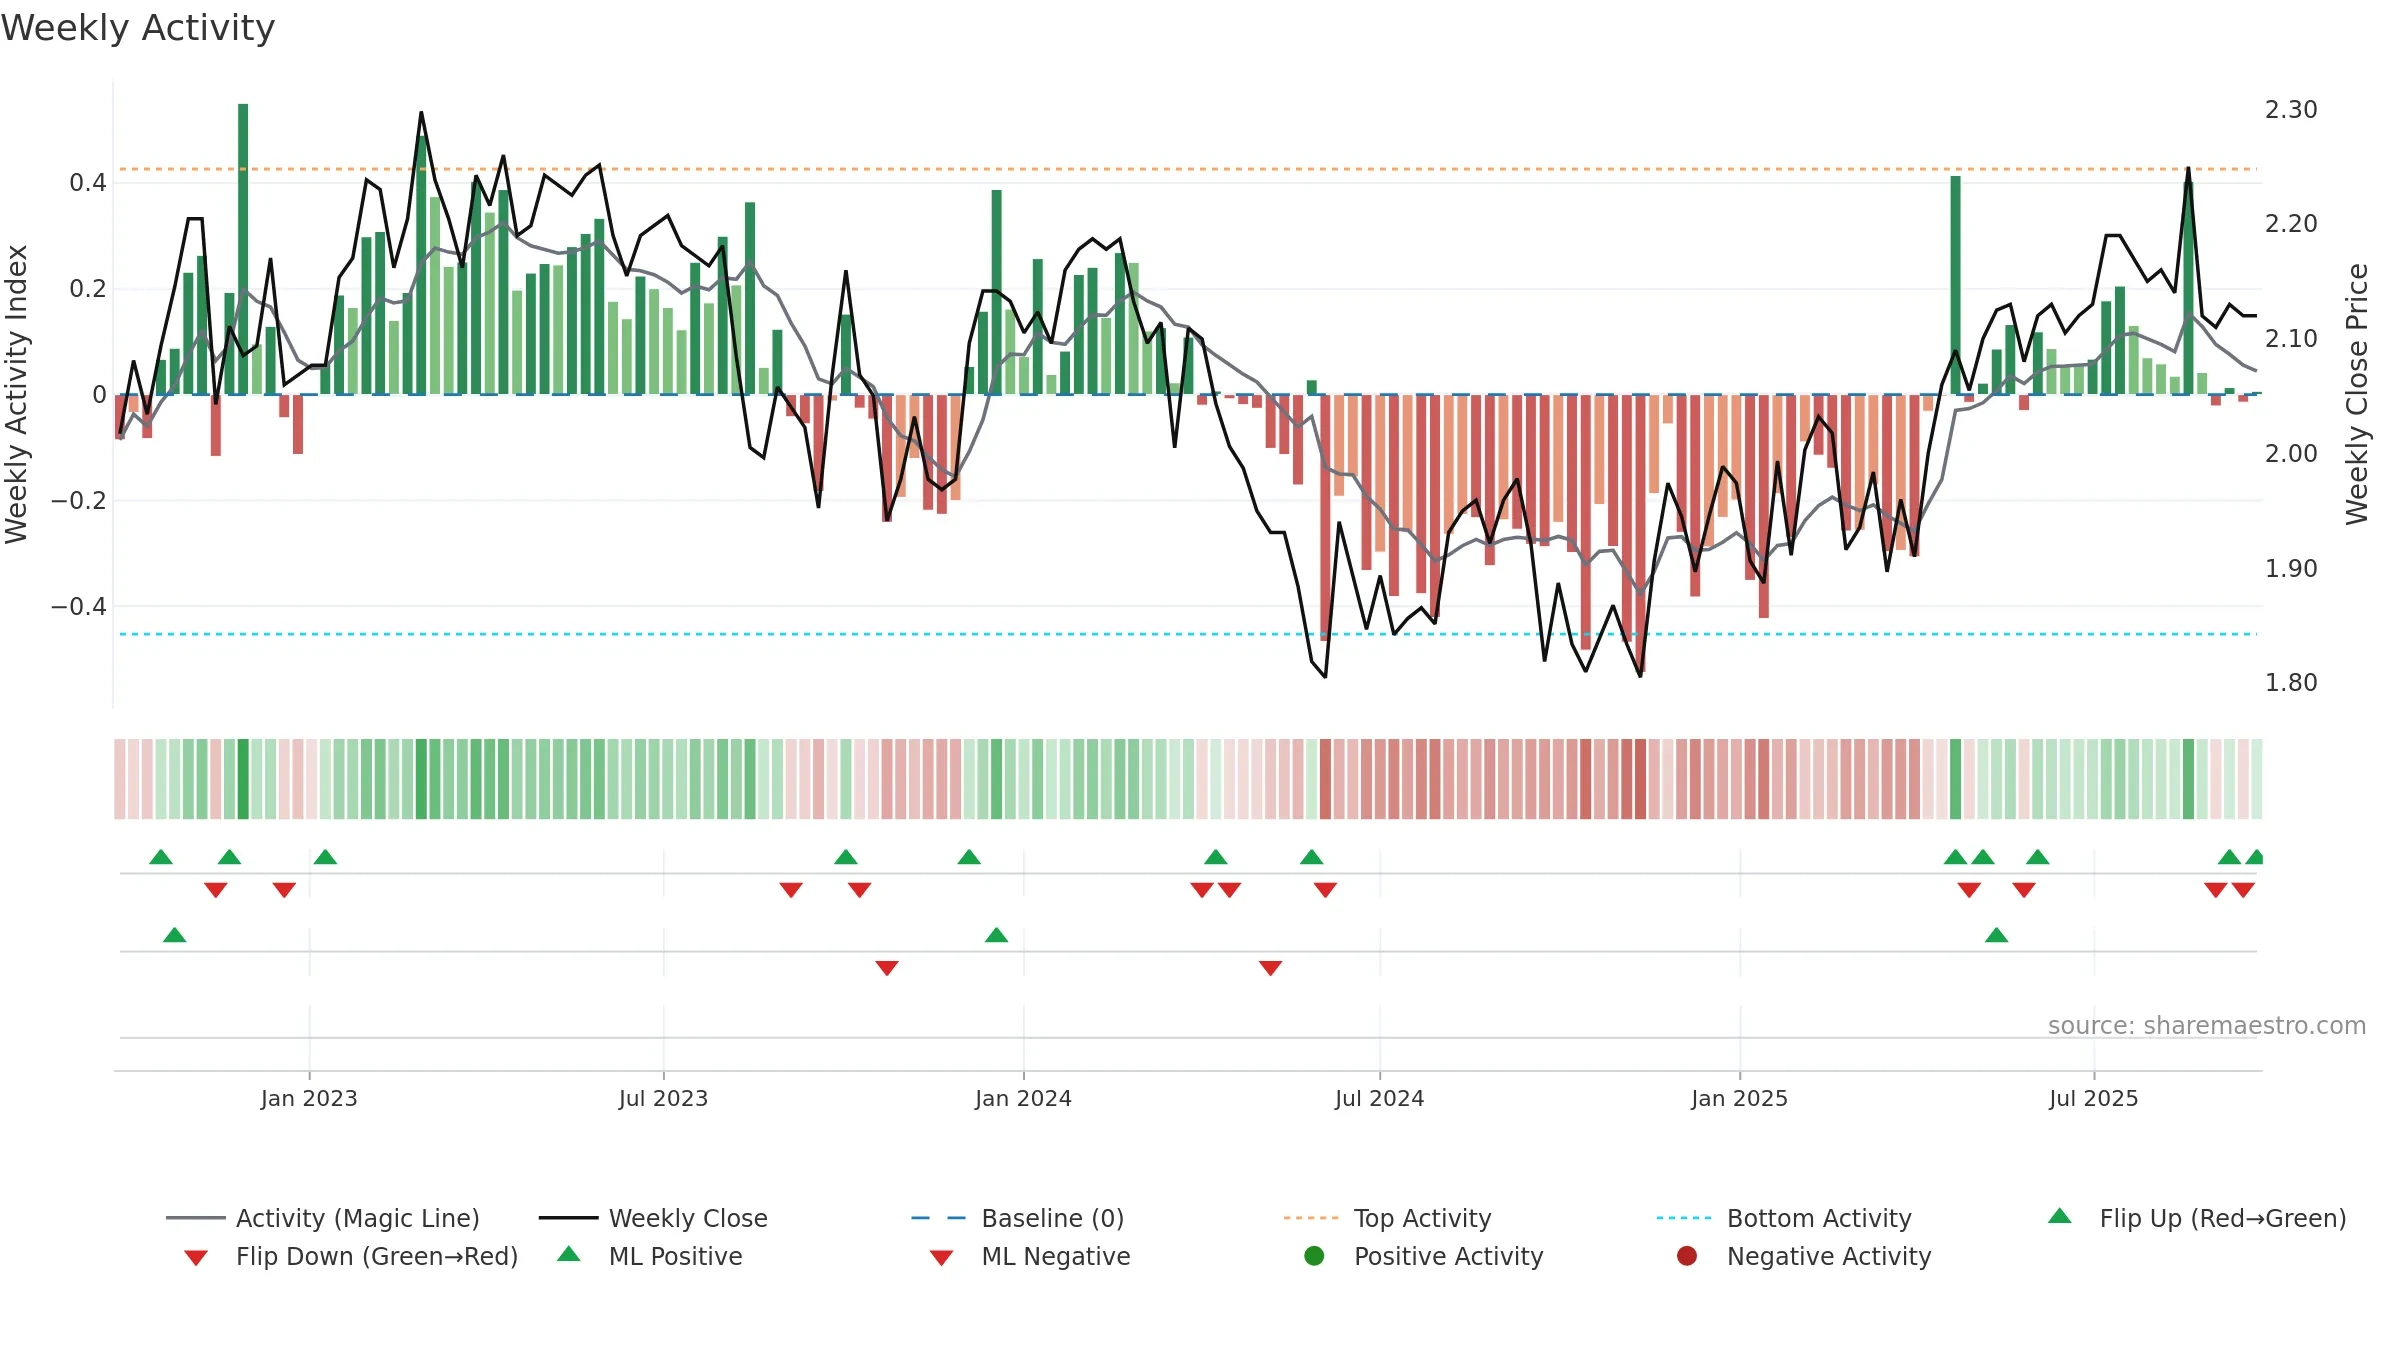Select the Jan 2024 x-axis label
The image size is (2400, 1350).
[x=1023, y=1098]
